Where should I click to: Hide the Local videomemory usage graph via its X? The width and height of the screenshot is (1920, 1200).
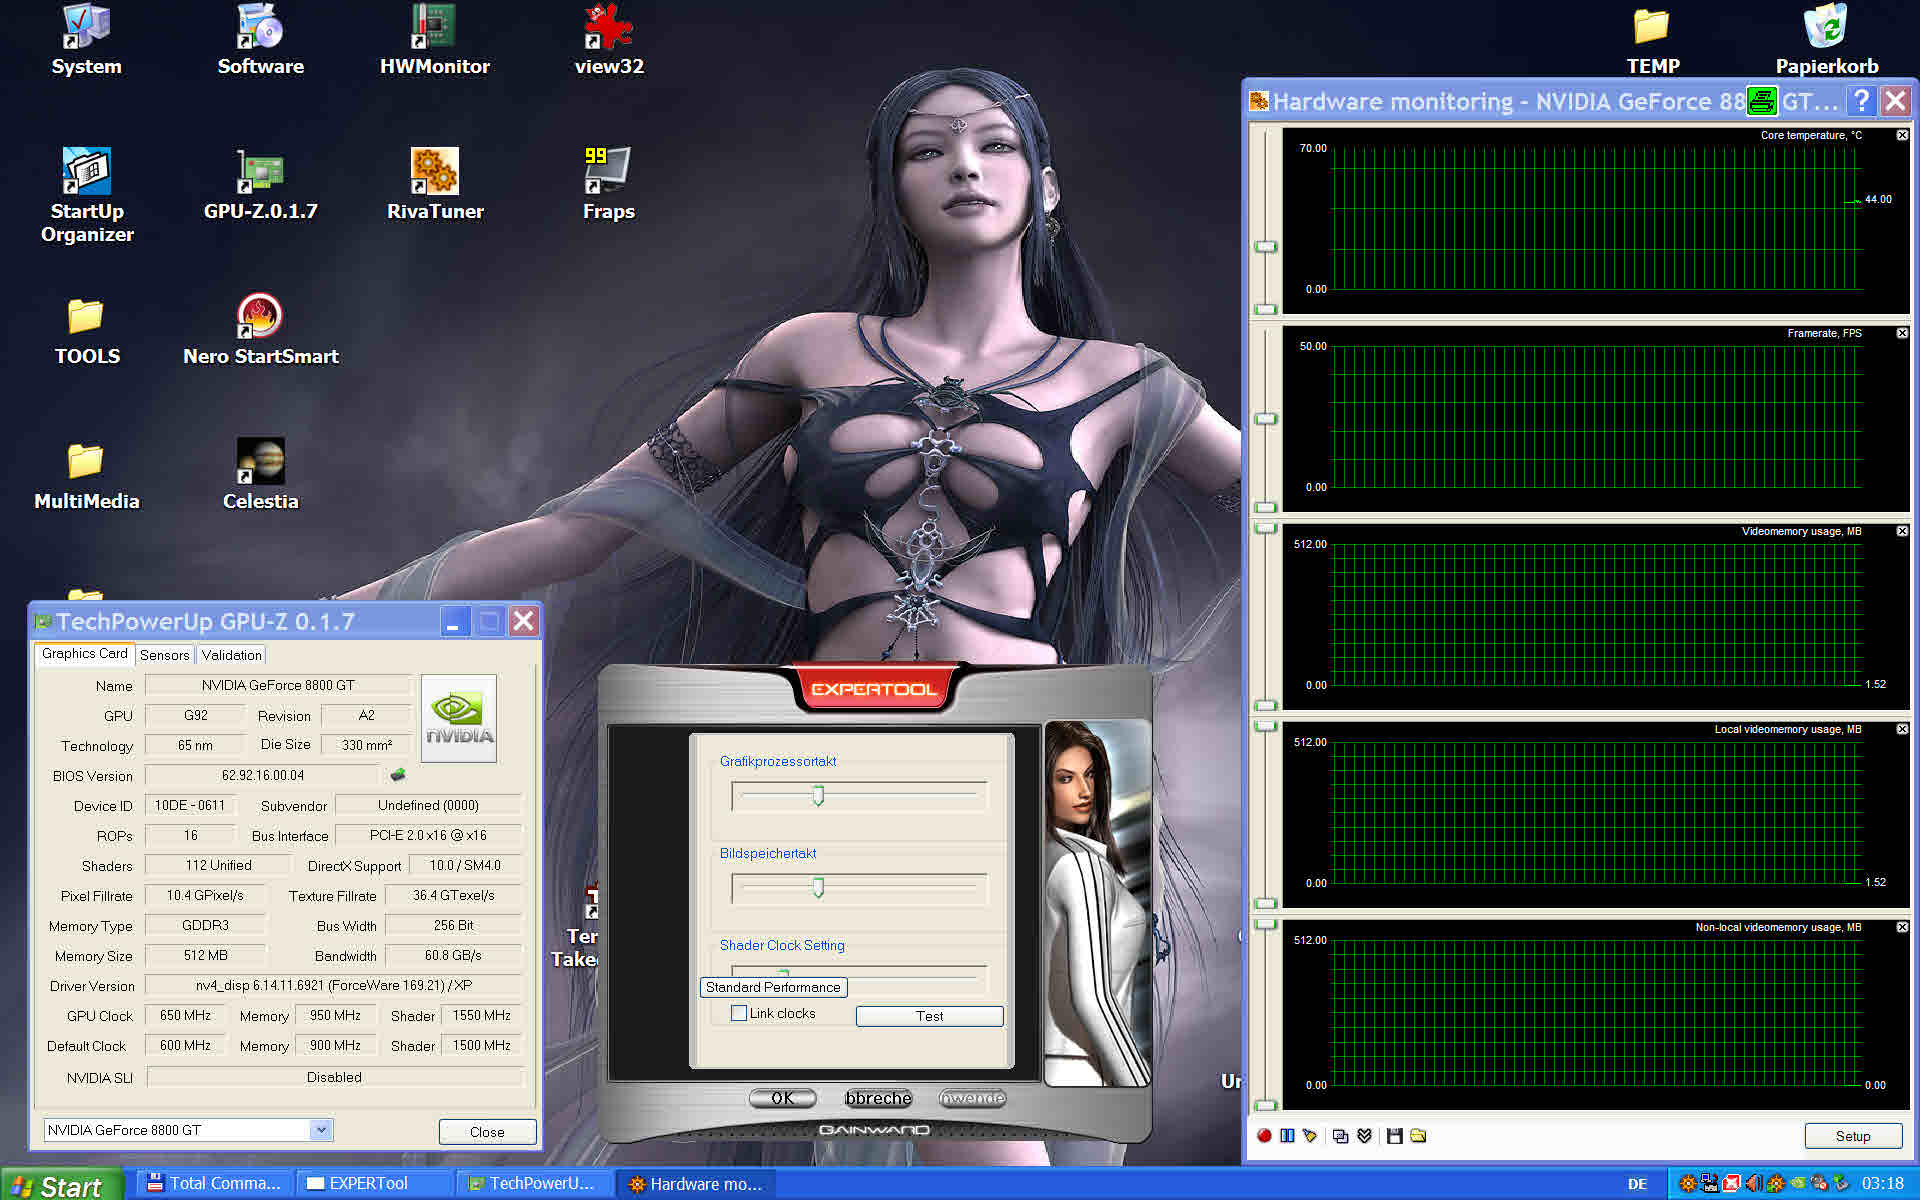[x=1902, y=729]
